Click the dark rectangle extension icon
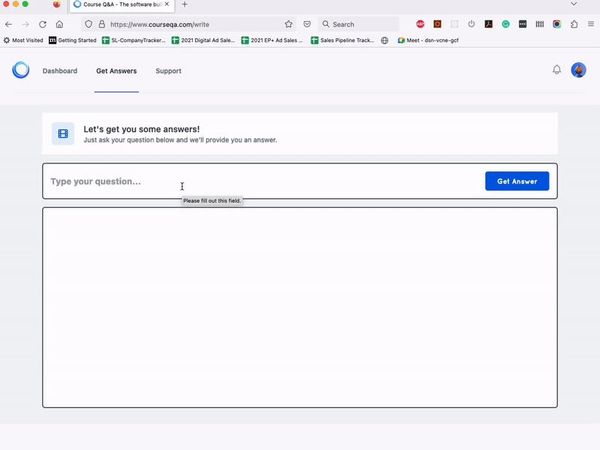 coord(523,24)
